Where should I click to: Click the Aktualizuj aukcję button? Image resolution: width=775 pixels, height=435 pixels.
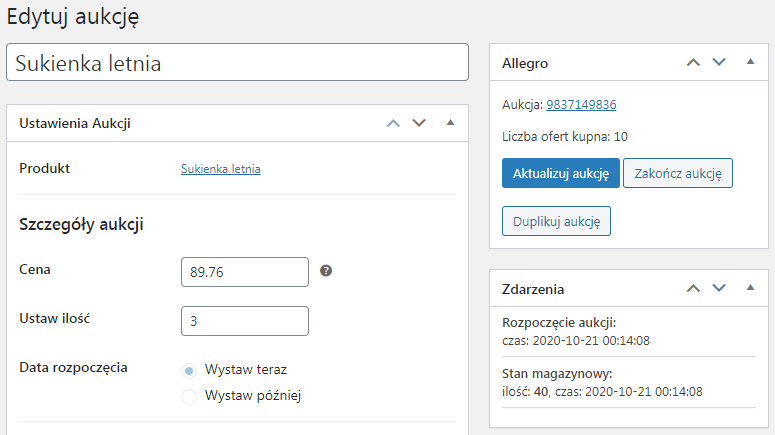(x=560, y=173)
